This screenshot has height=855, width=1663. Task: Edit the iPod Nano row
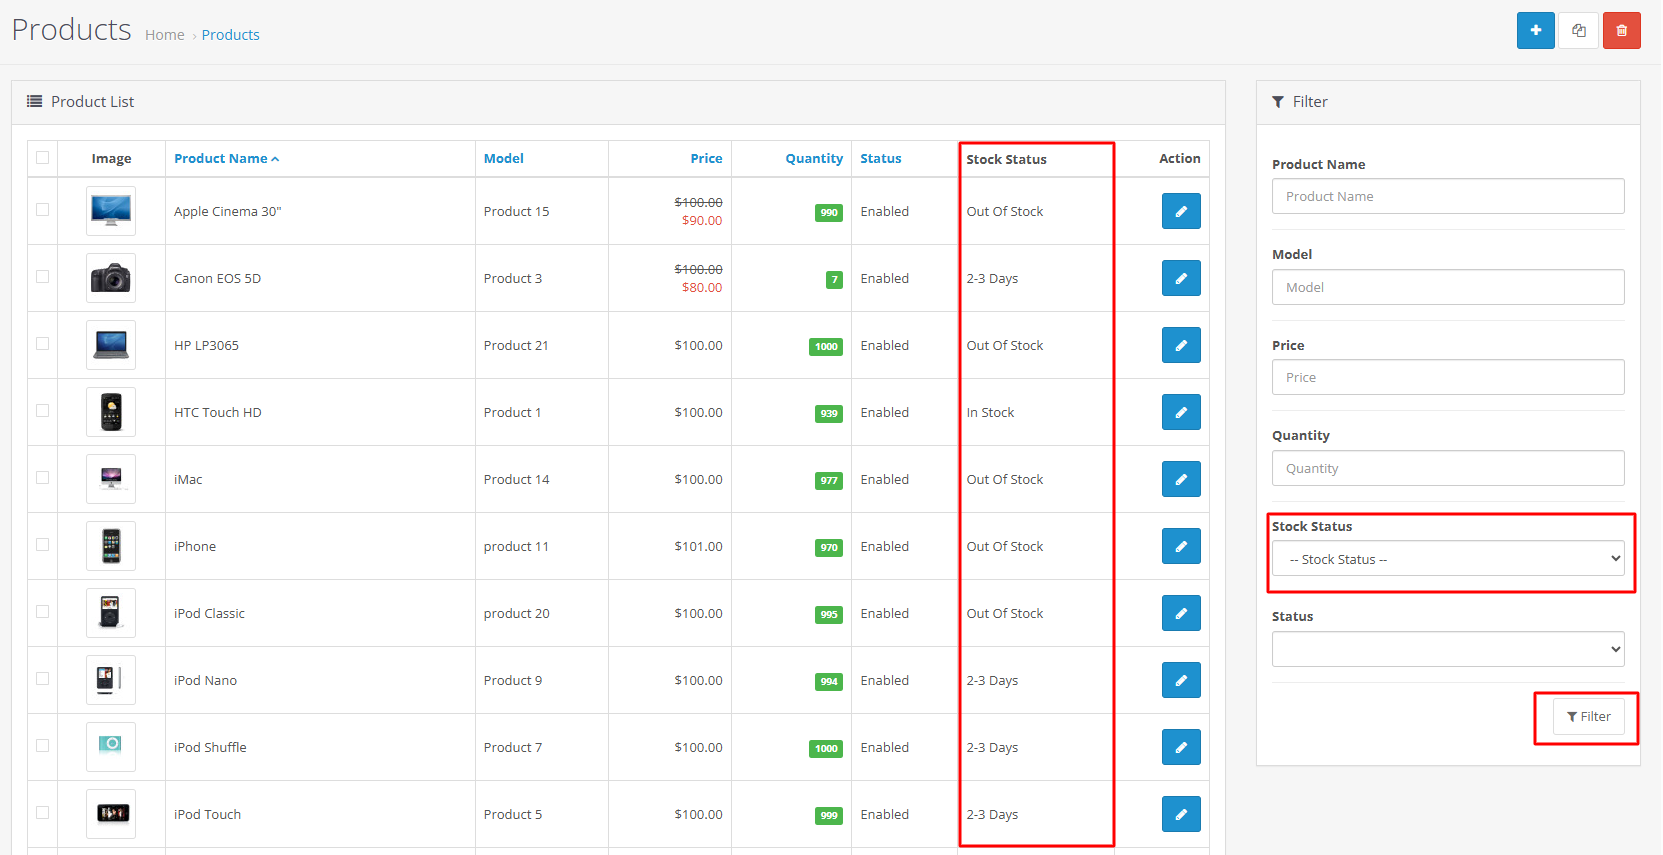(x=1180, y=680)
